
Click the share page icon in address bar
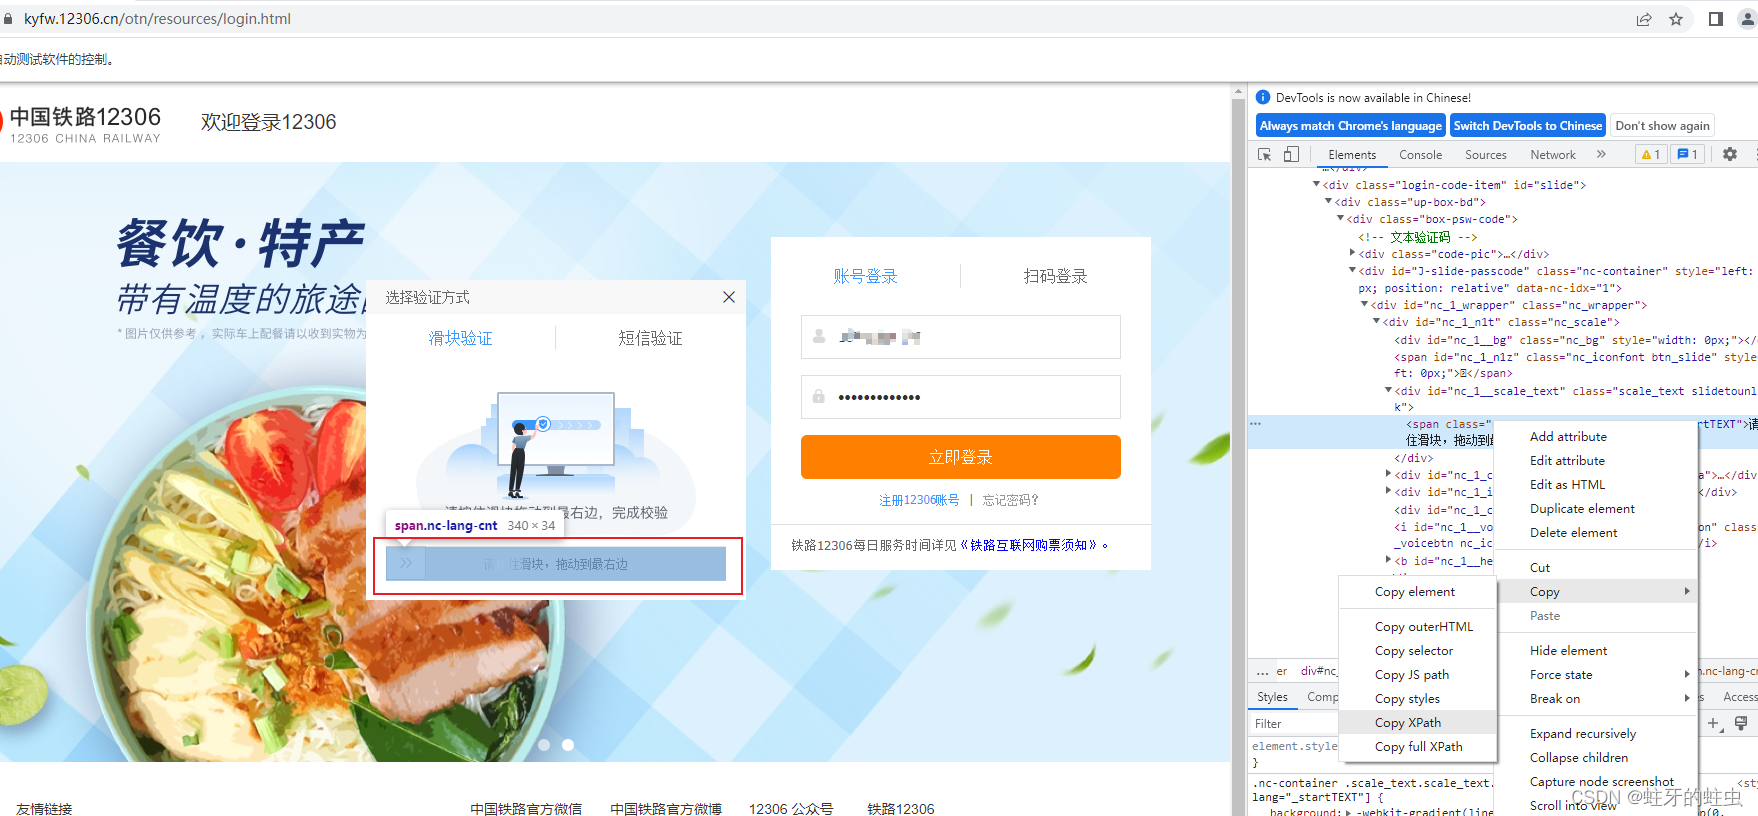(1644, 19)
